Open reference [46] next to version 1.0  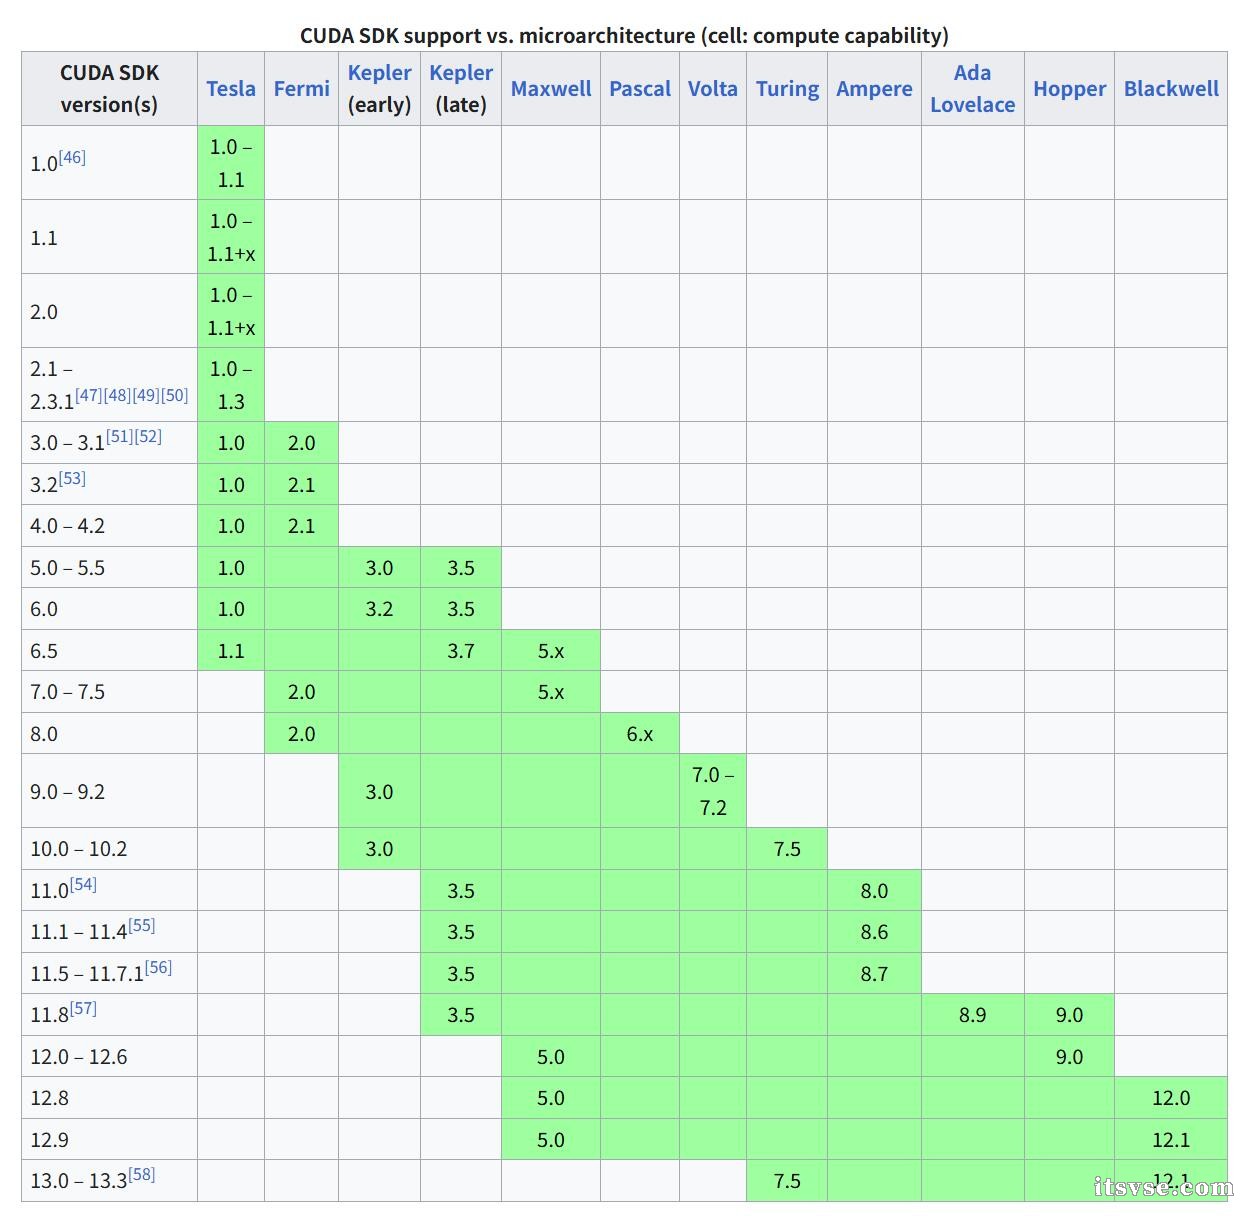point(72,157)
